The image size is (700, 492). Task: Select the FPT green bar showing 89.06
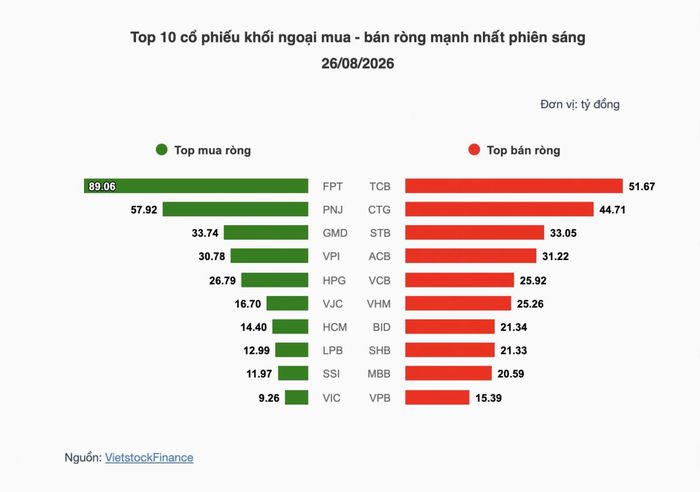point(196,186)
